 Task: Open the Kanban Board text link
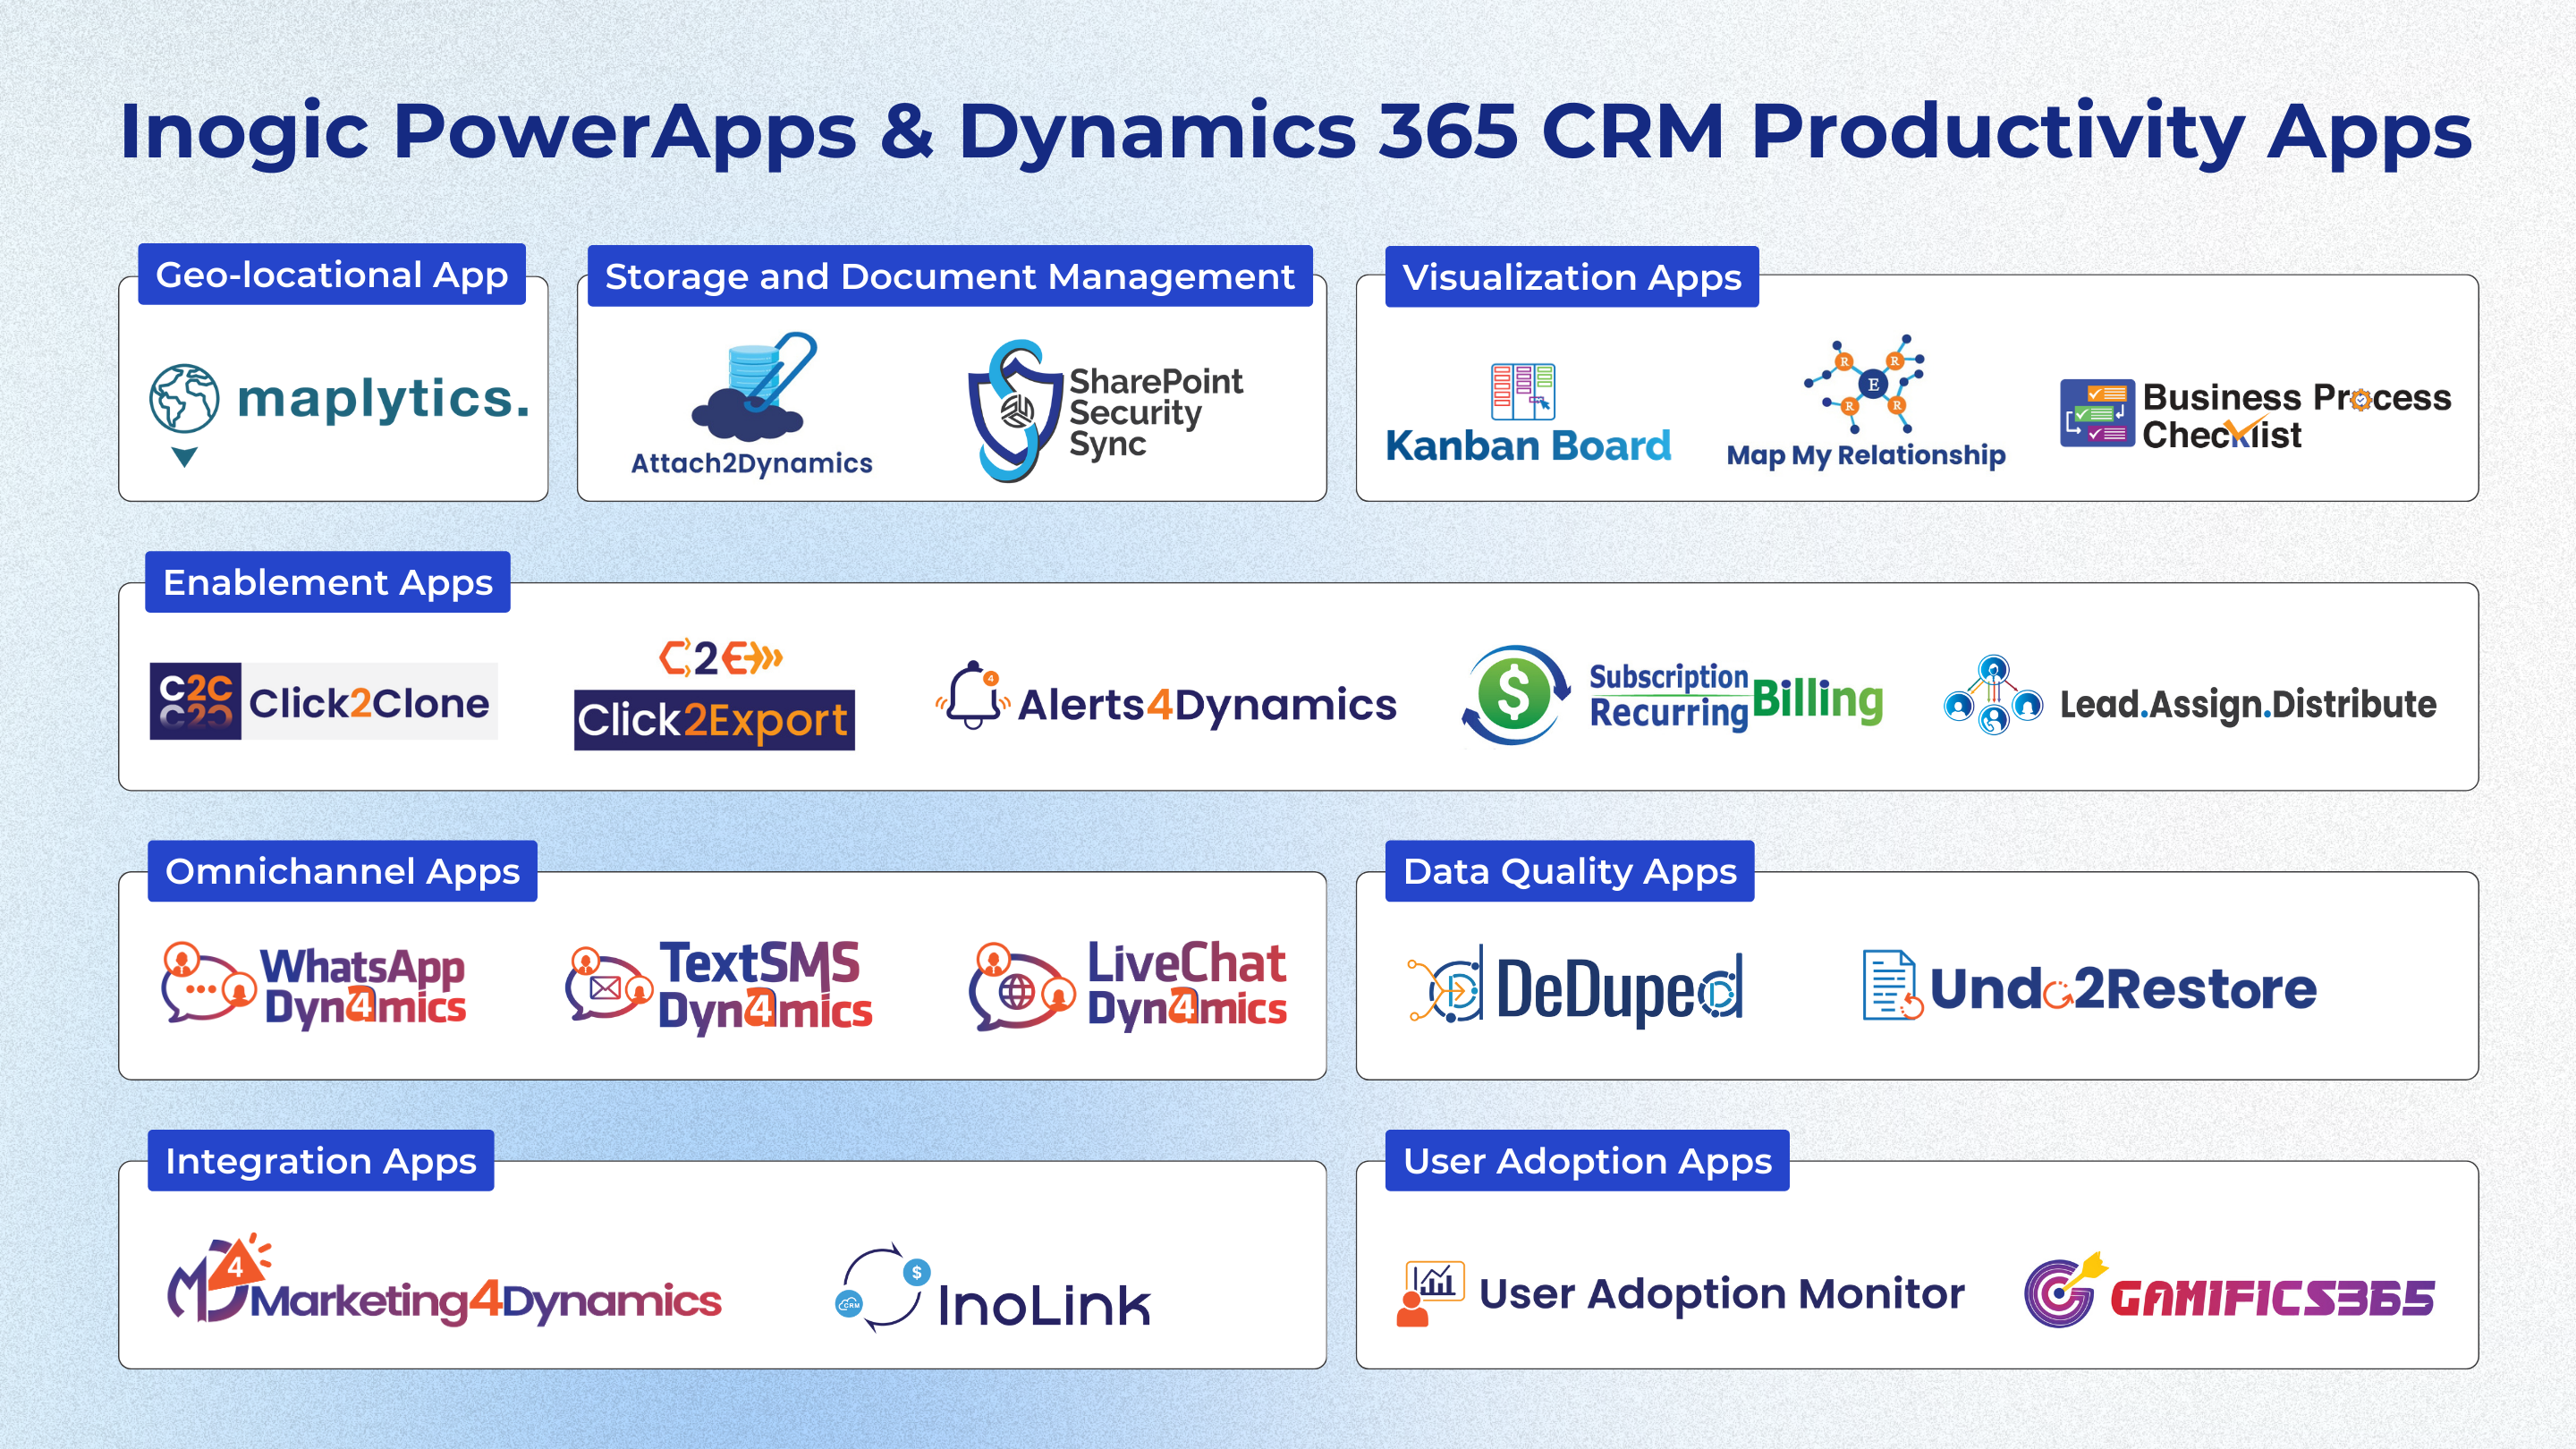(1528, 446)
